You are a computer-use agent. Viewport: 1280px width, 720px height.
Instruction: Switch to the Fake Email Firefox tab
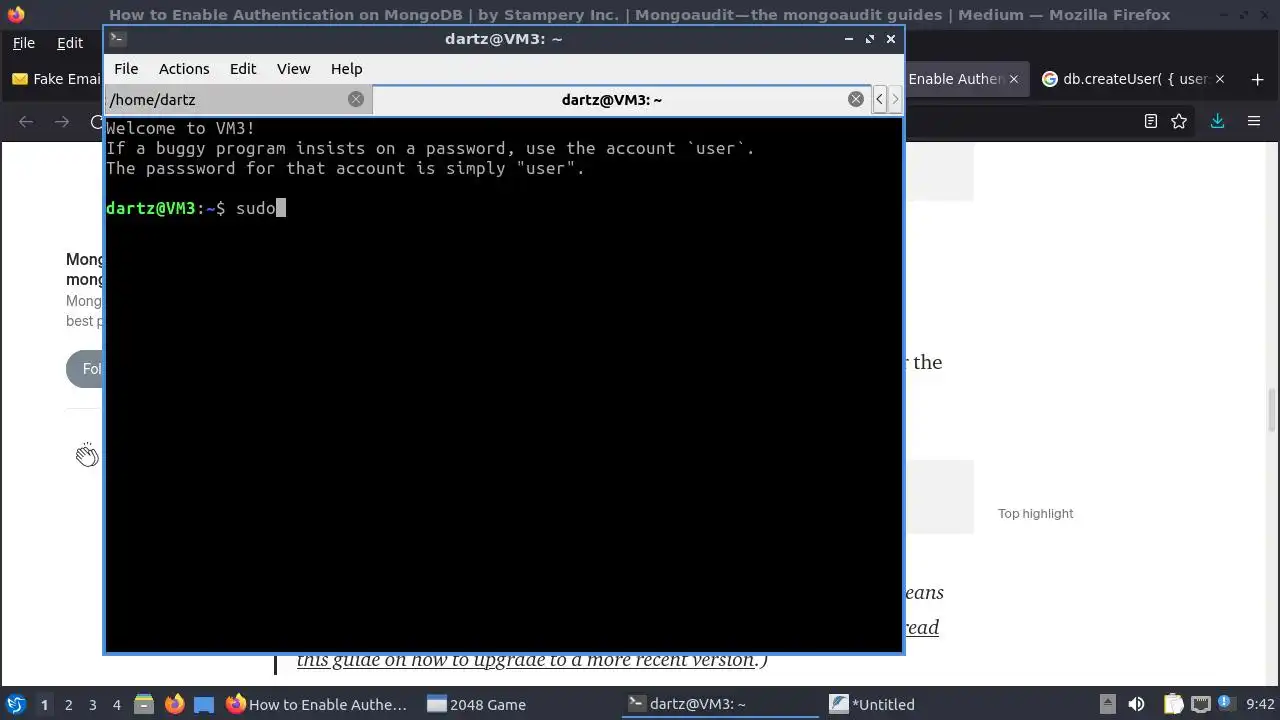[55, 79]
